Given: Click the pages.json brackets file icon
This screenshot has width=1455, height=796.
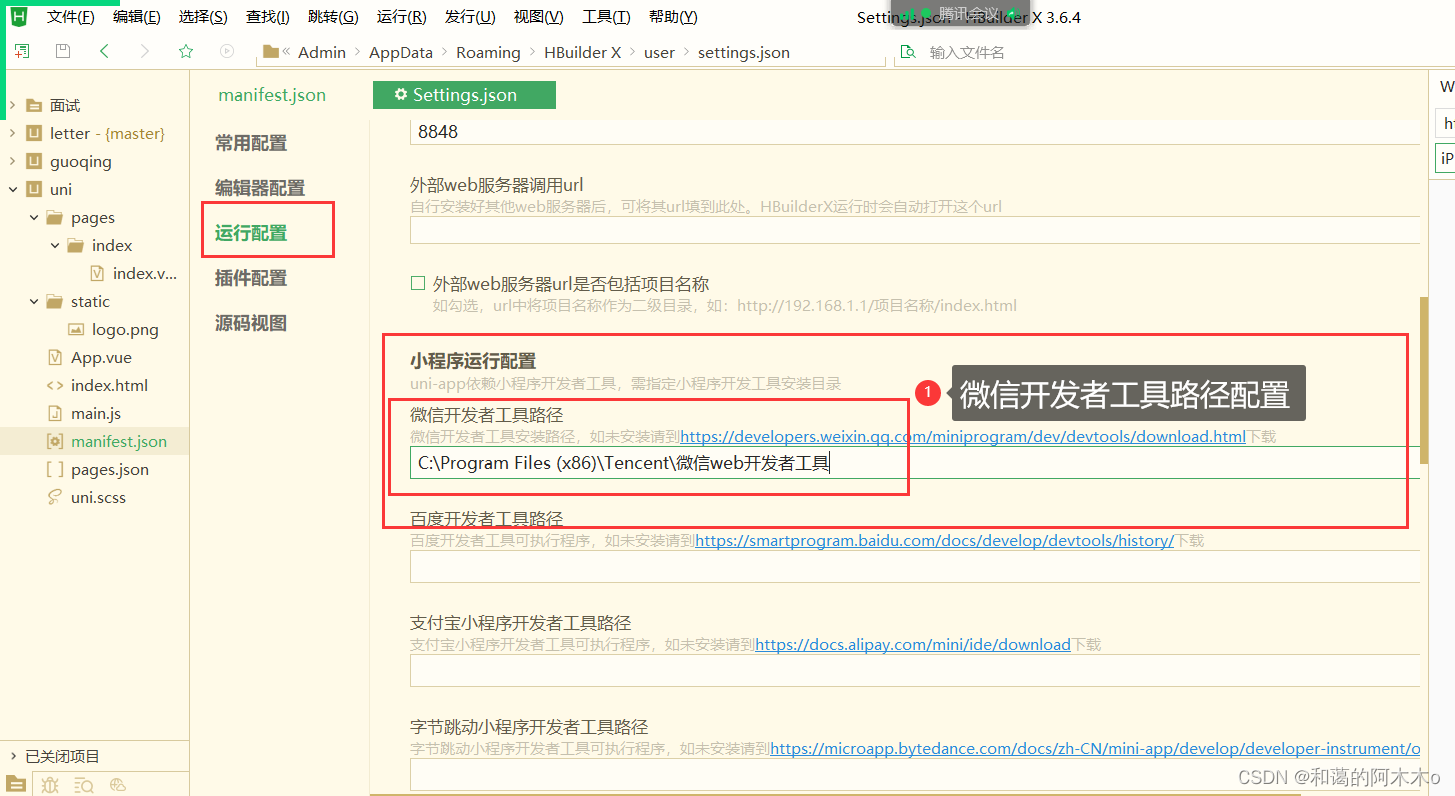Looking at the screenshot, I should point(55,469).
